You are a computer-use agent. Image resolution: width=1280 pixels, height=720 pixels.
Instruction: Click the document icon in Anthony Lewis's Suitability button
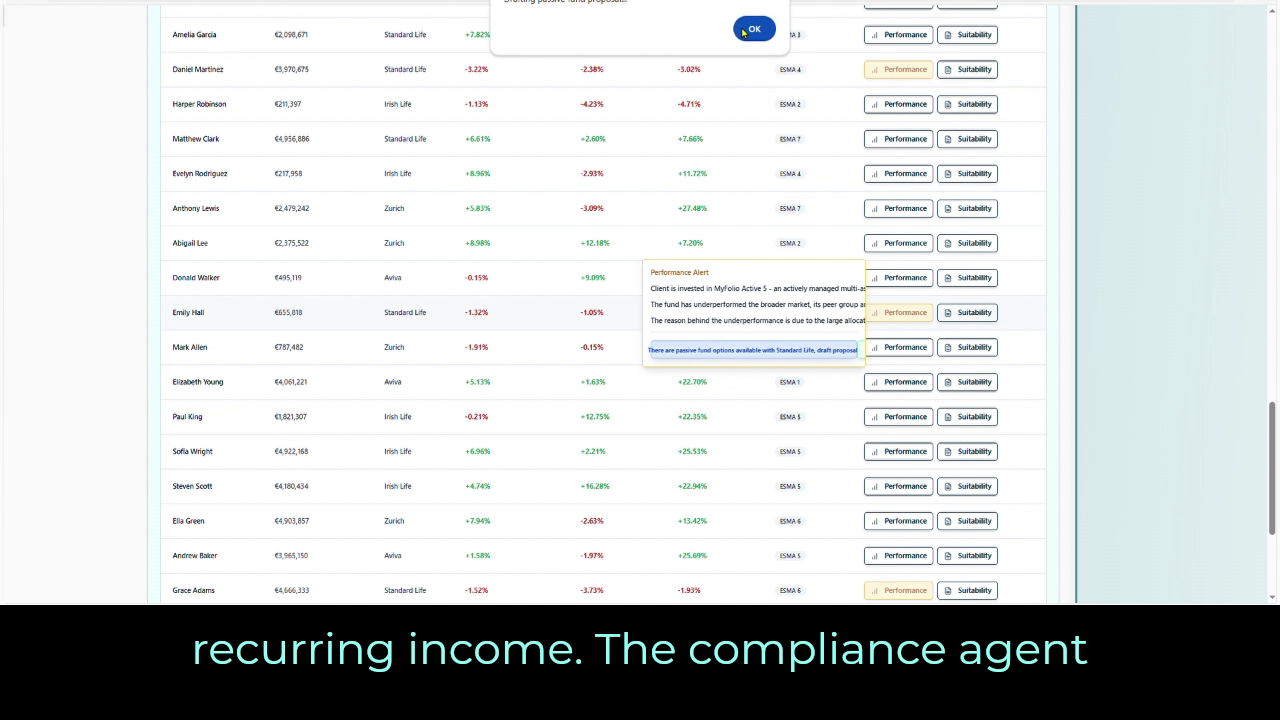[948, 209]
